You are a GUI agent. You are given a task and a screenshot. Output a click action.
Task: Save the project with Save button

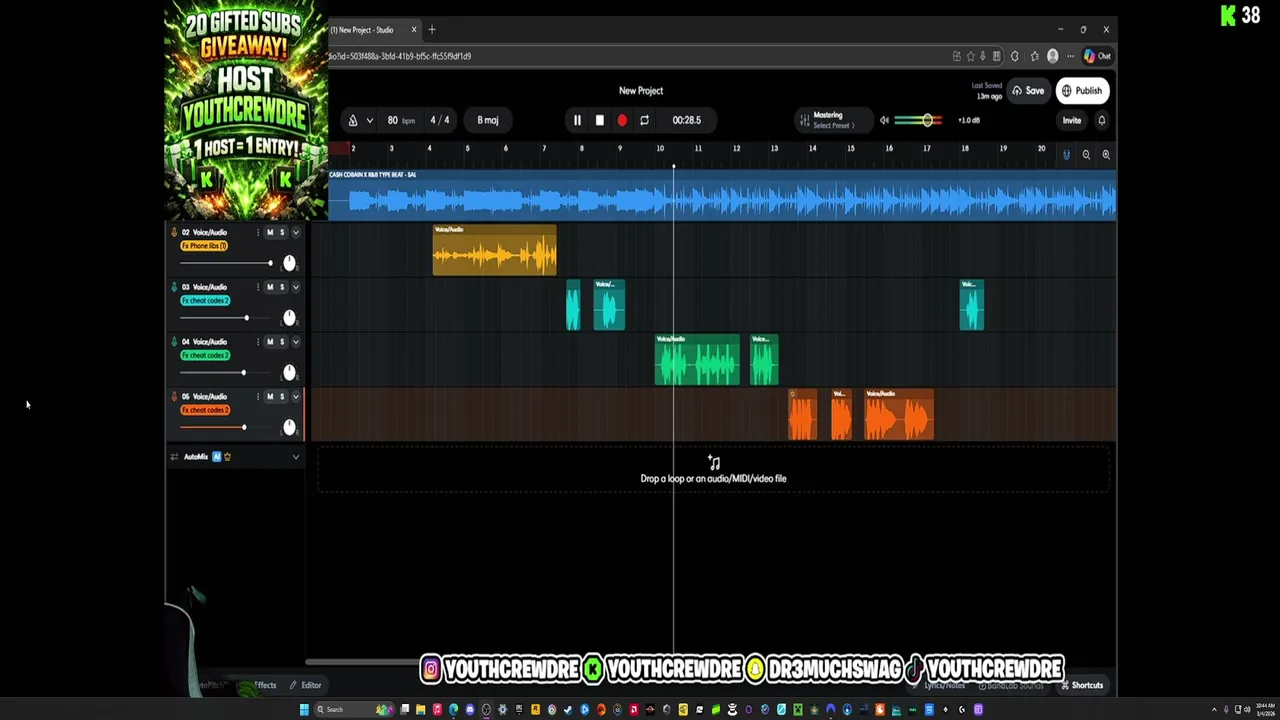[1028, 91]
